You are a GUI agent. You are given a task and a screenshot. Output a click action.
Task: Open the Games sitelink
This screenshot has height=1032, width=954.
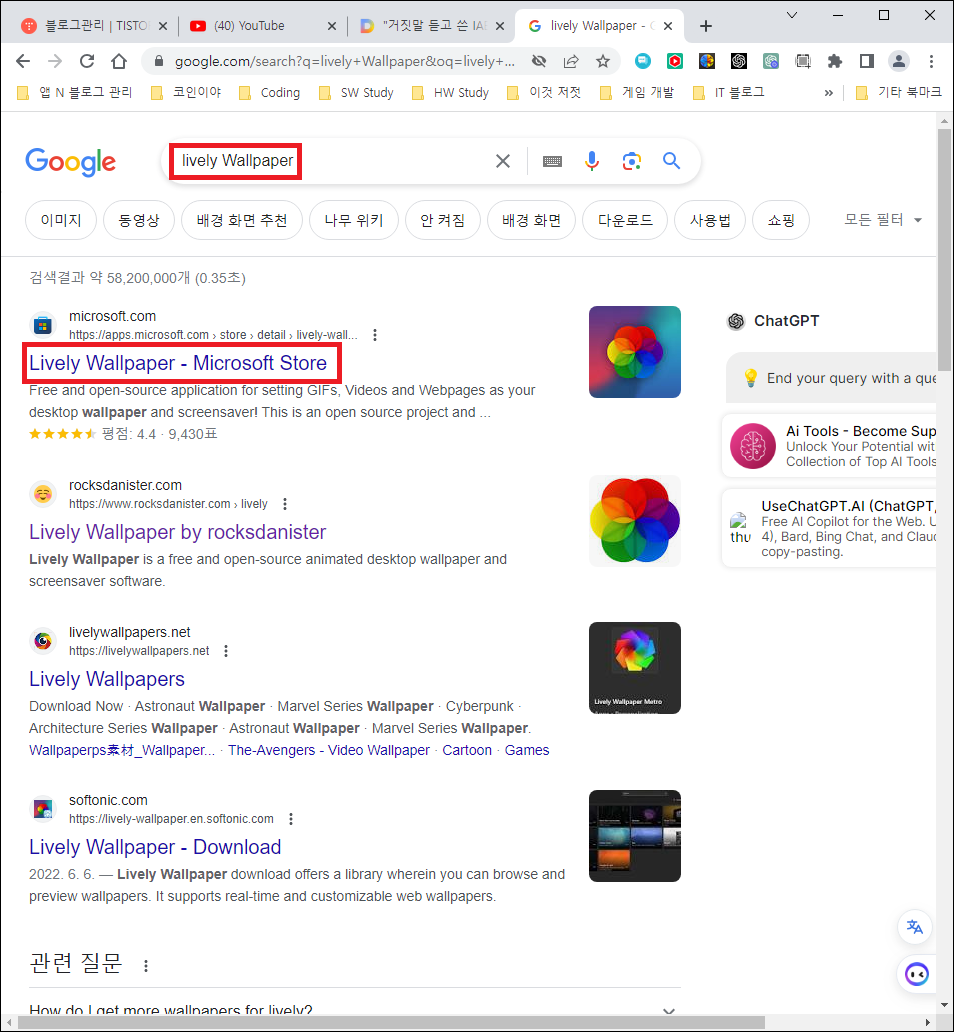[527, 750]
